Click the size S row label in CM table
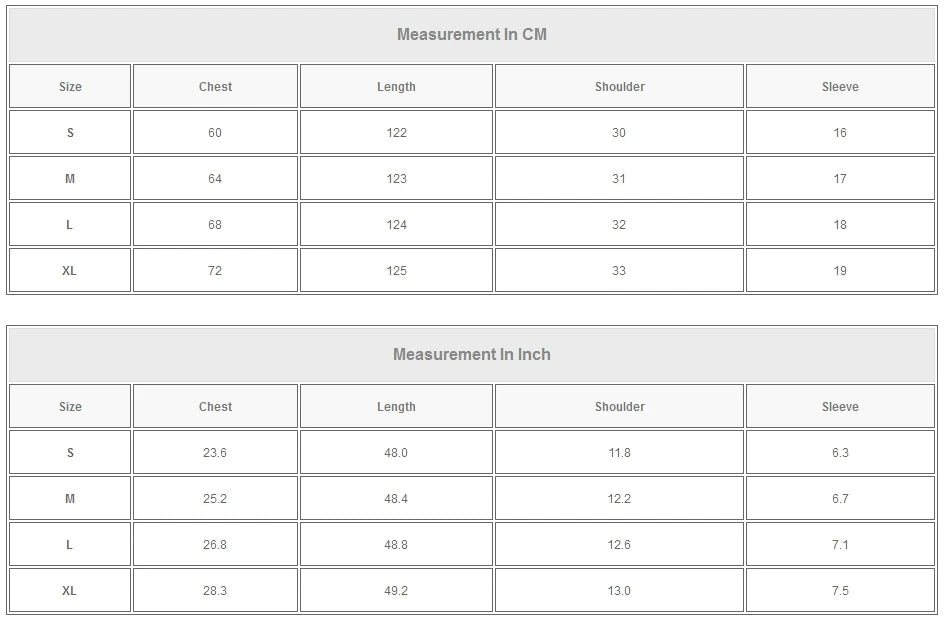The image size is (944, 620). [68, 132]
